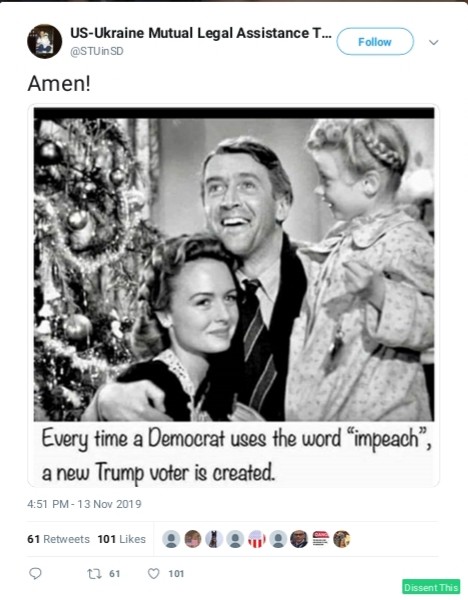Click the man with glasses liker avatar
468x600 pixels.
[x=299, y=539]
